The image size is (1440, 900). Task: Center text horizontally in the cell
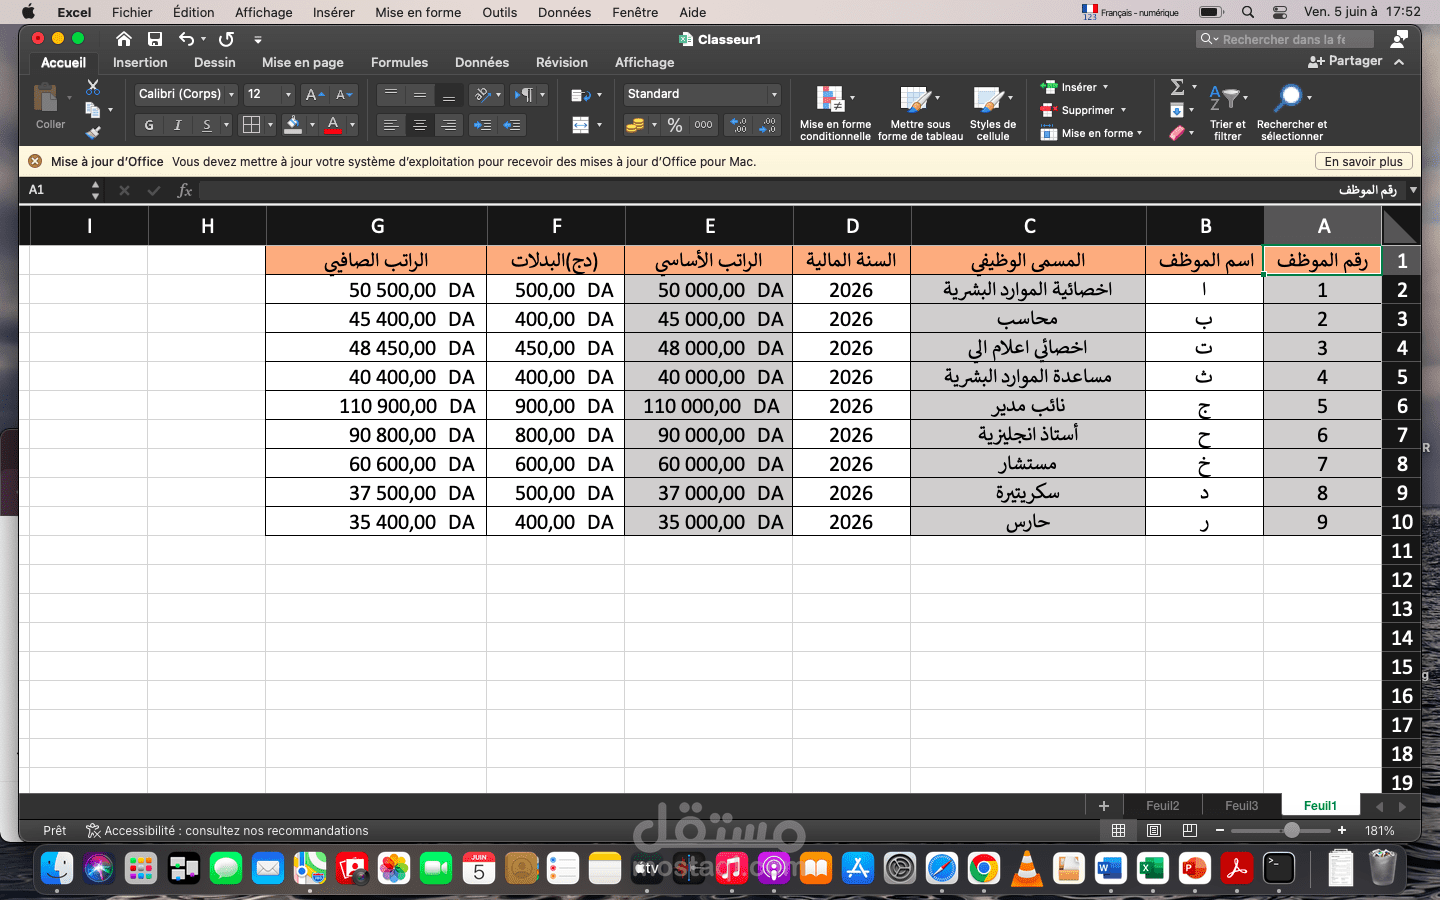click(x=420, y=125)
